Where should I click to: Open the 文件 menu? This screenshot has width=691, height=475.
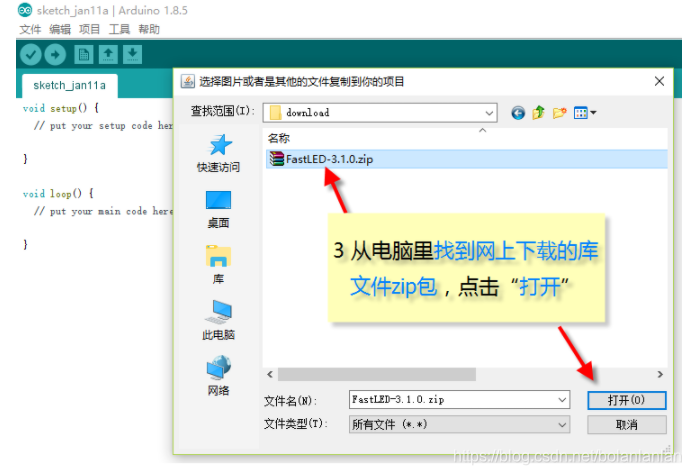pos(30,30)
